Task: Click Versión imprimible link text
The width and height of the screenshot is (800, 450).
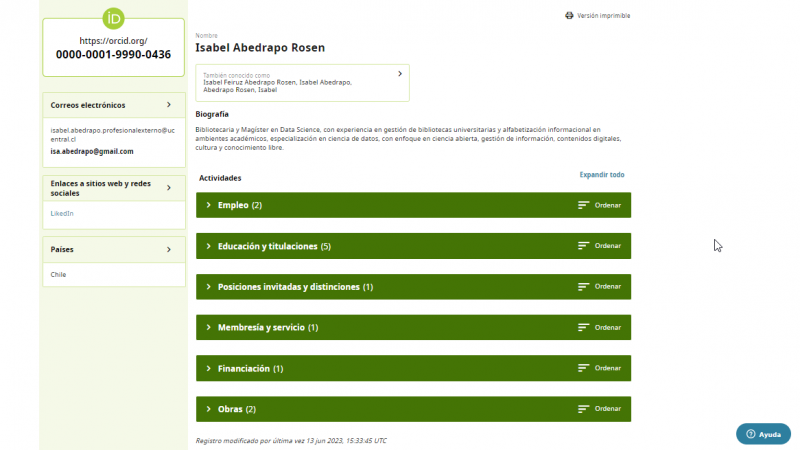Action: tap(603, 16)
